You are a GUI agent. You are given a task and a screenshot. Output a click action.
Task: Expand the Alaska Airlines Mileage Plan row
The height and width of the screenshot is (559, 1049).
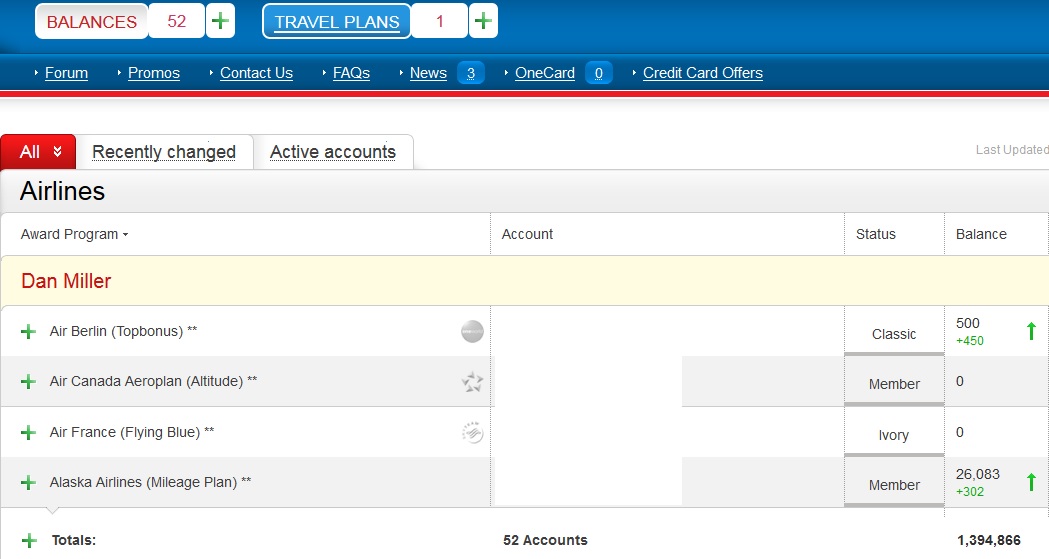28,483
